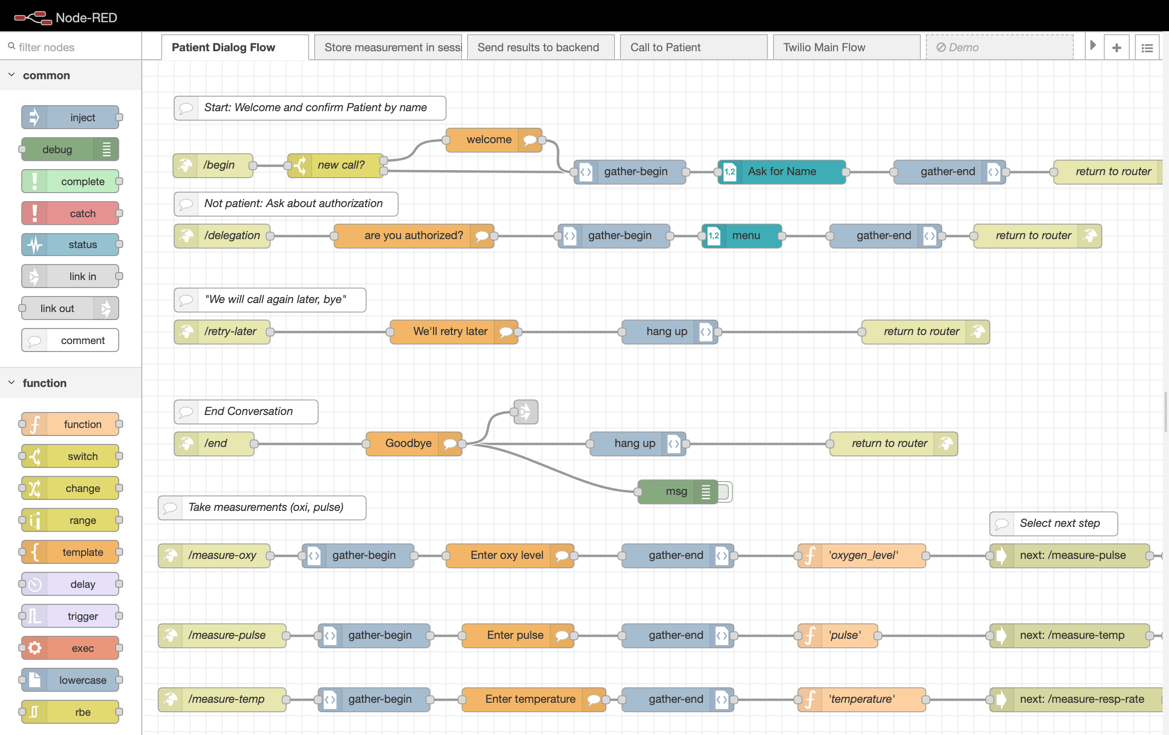Select the exec node in palette
1169x735 pixels.
click(70, 649)
